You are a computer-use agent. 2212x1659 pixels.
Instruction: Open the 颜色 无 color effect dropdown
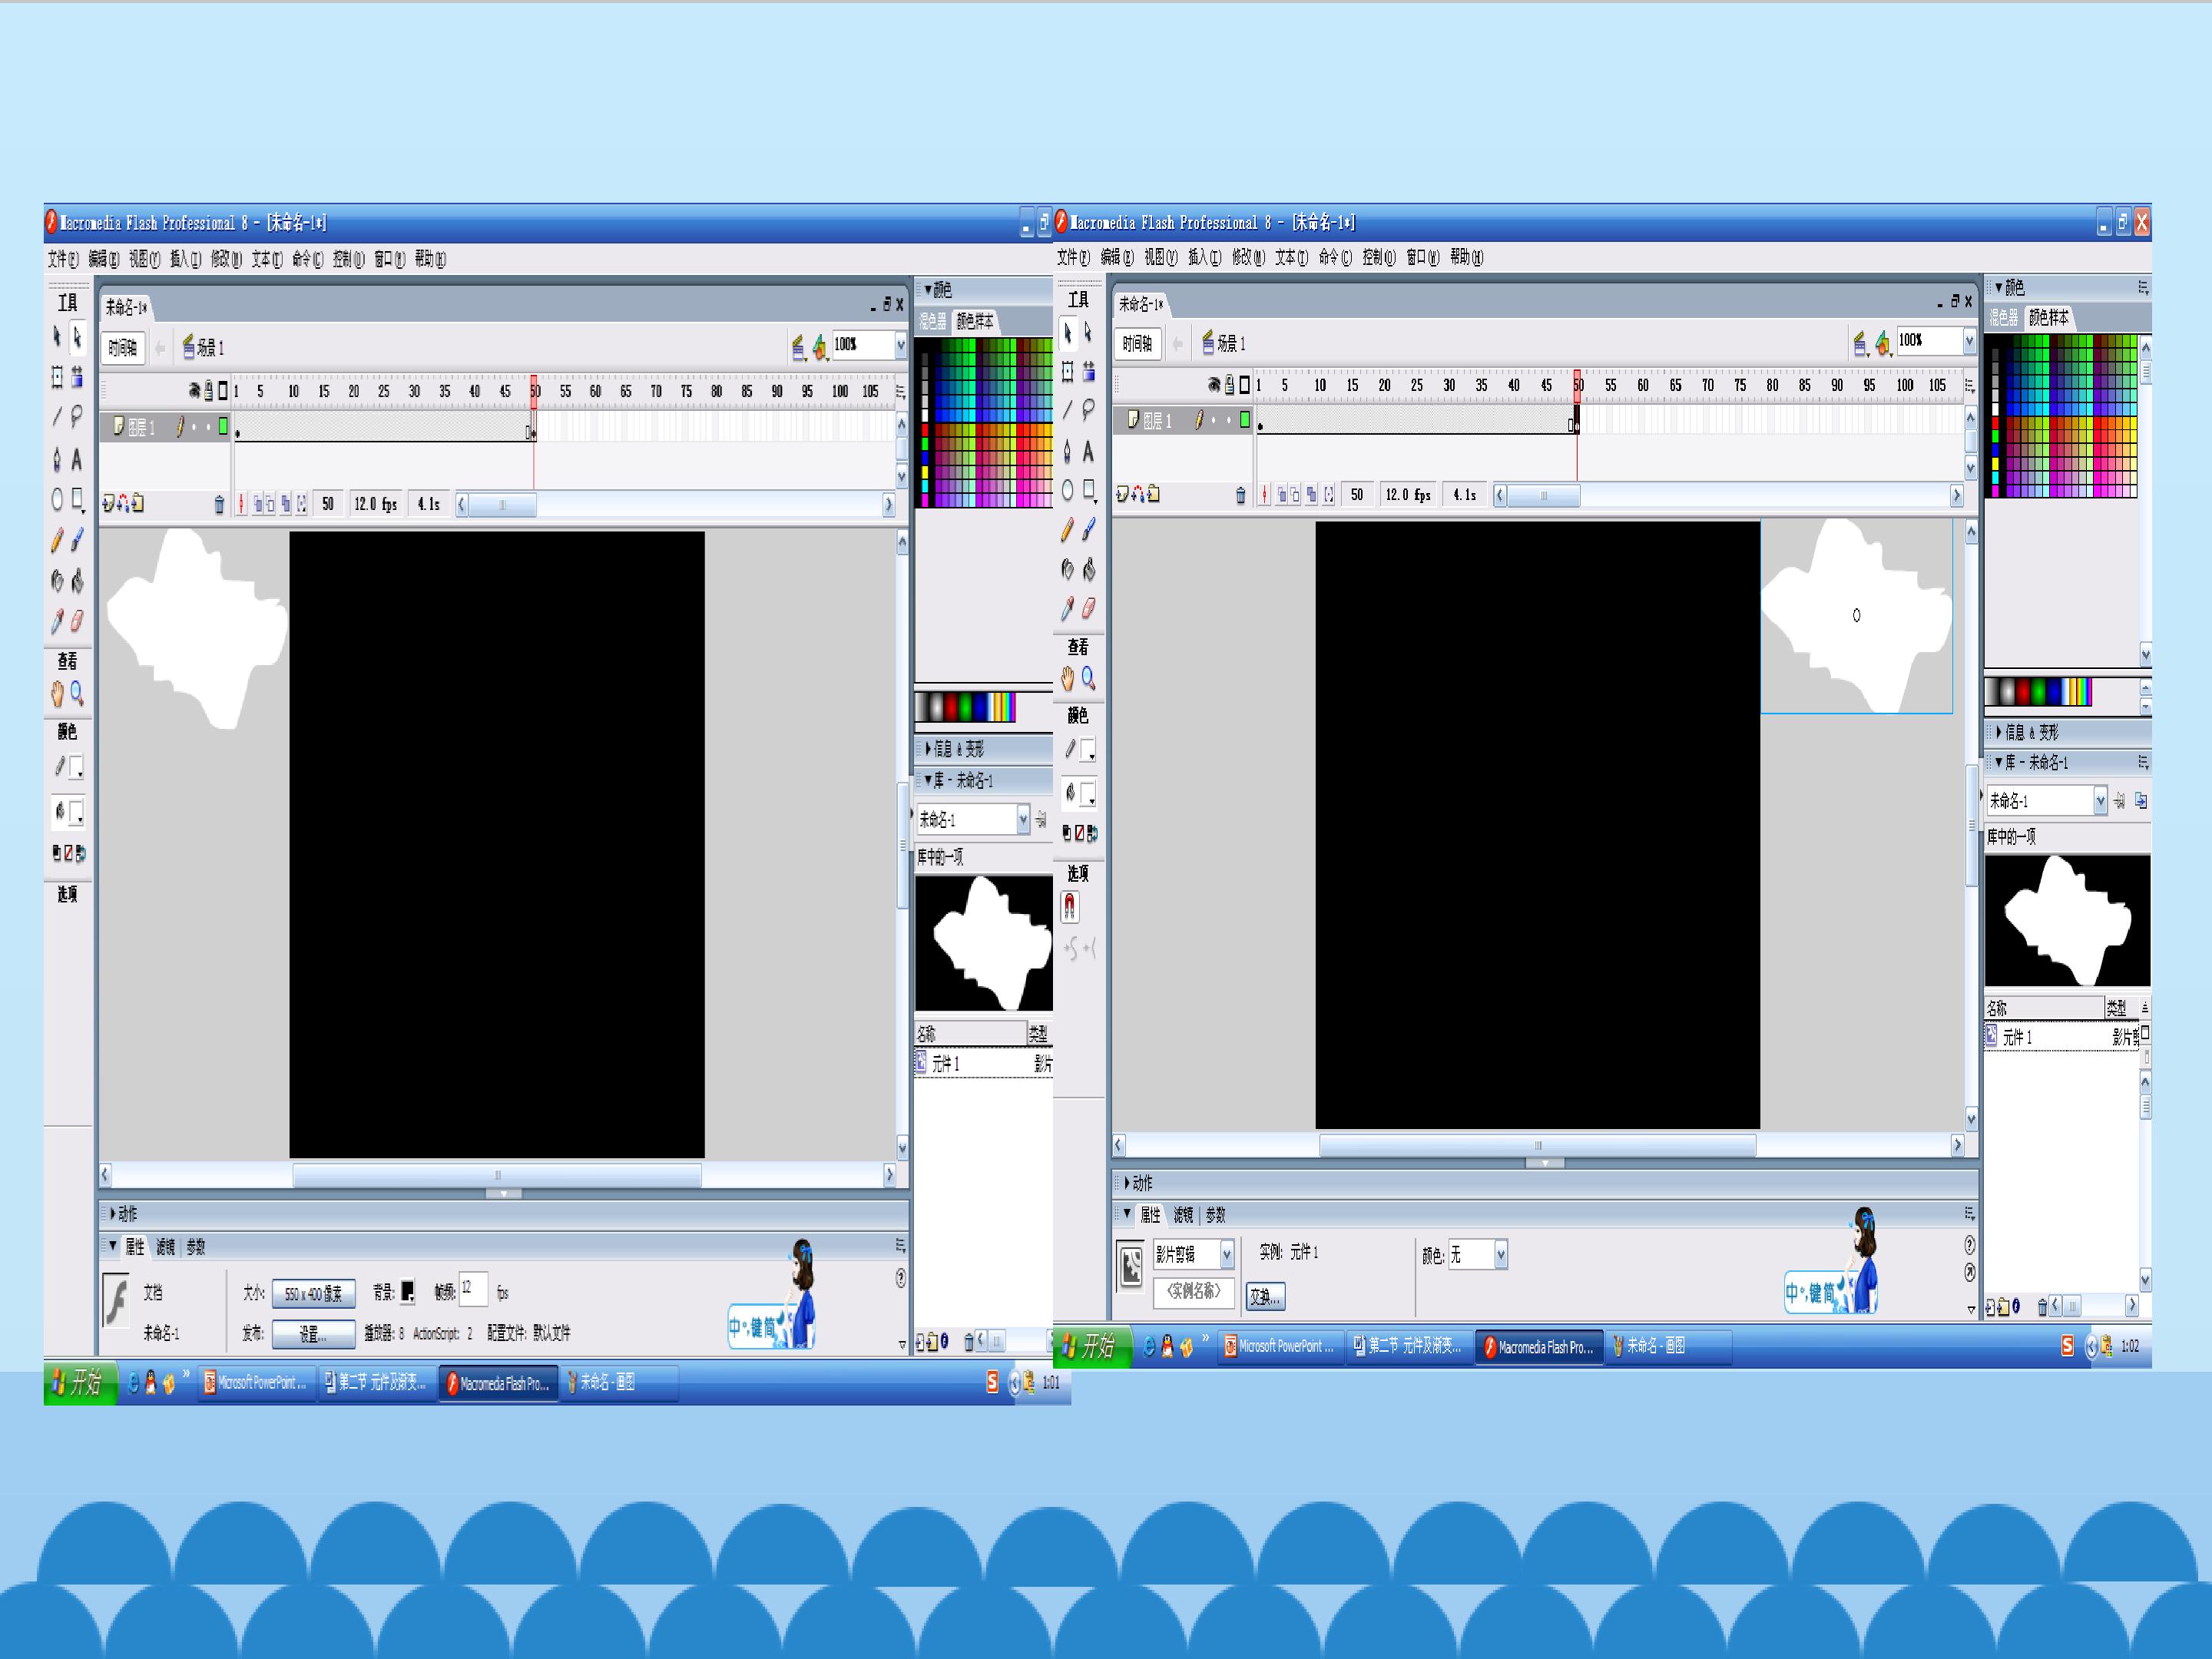click(1500, 1255)
